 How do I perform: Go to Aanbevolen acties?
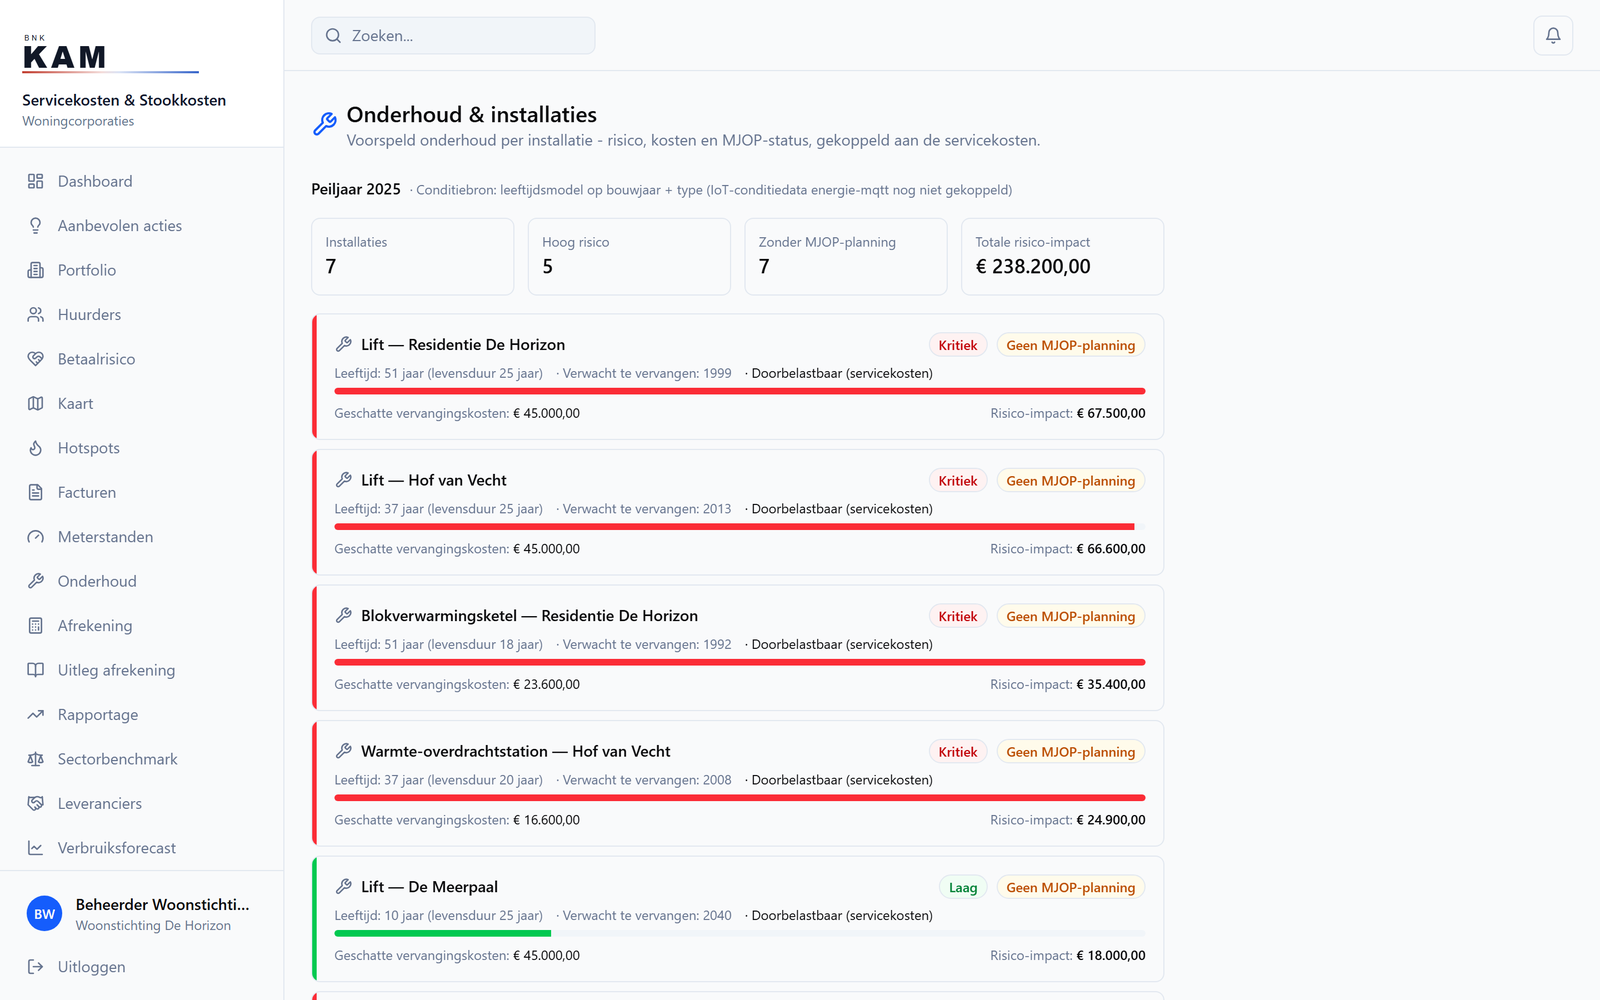[142, 226]
